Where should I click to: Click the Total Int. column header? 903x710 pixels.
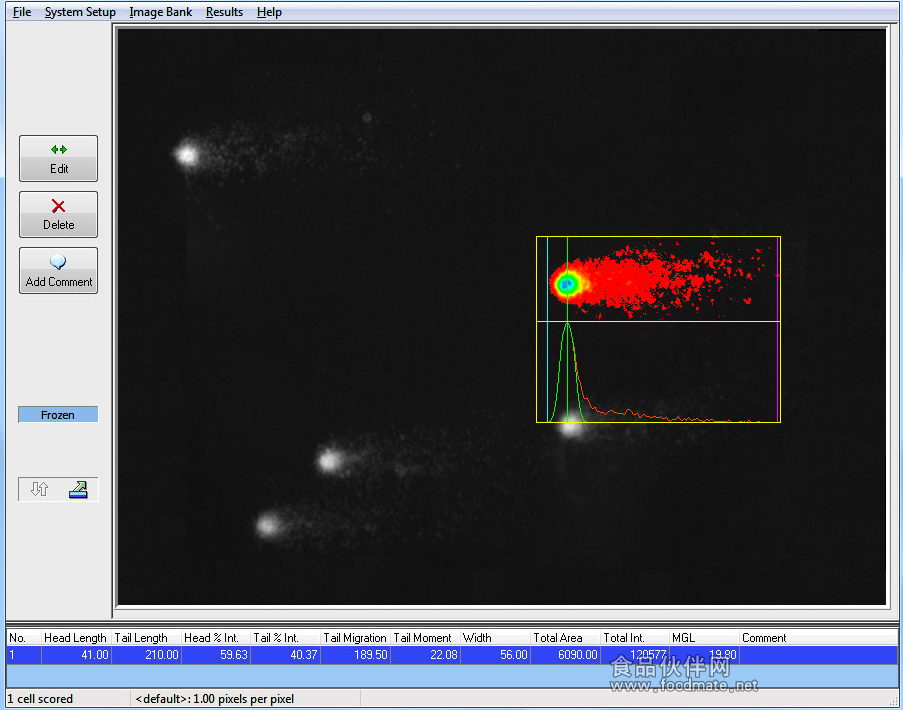635,637
